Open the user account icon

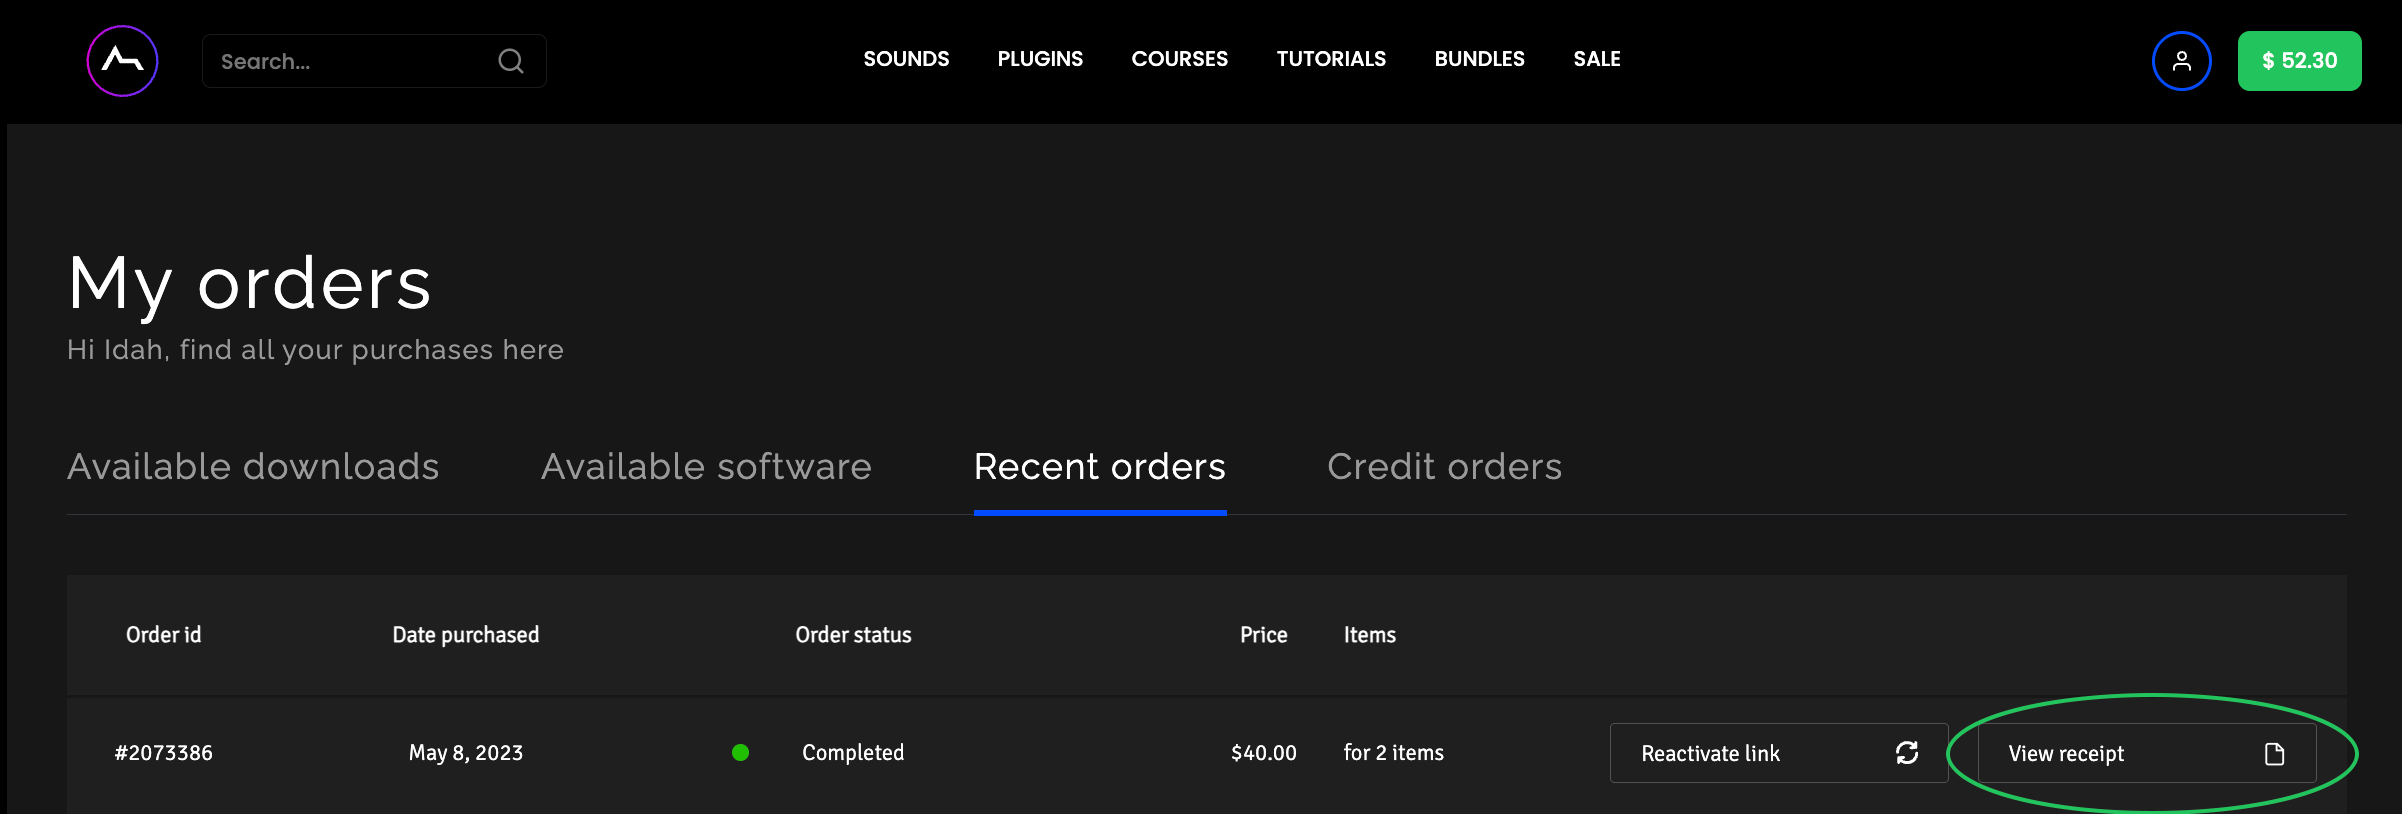pyautogui.click(x=2181, y=61)
